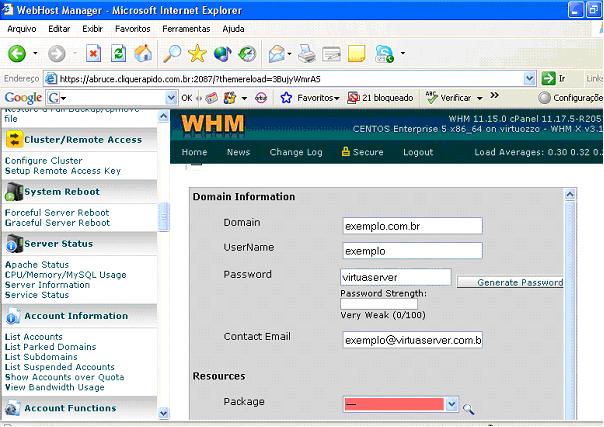Open the WHM Change Log link
This screenshot has height=427, width=604.
click(x=296, y=152)
